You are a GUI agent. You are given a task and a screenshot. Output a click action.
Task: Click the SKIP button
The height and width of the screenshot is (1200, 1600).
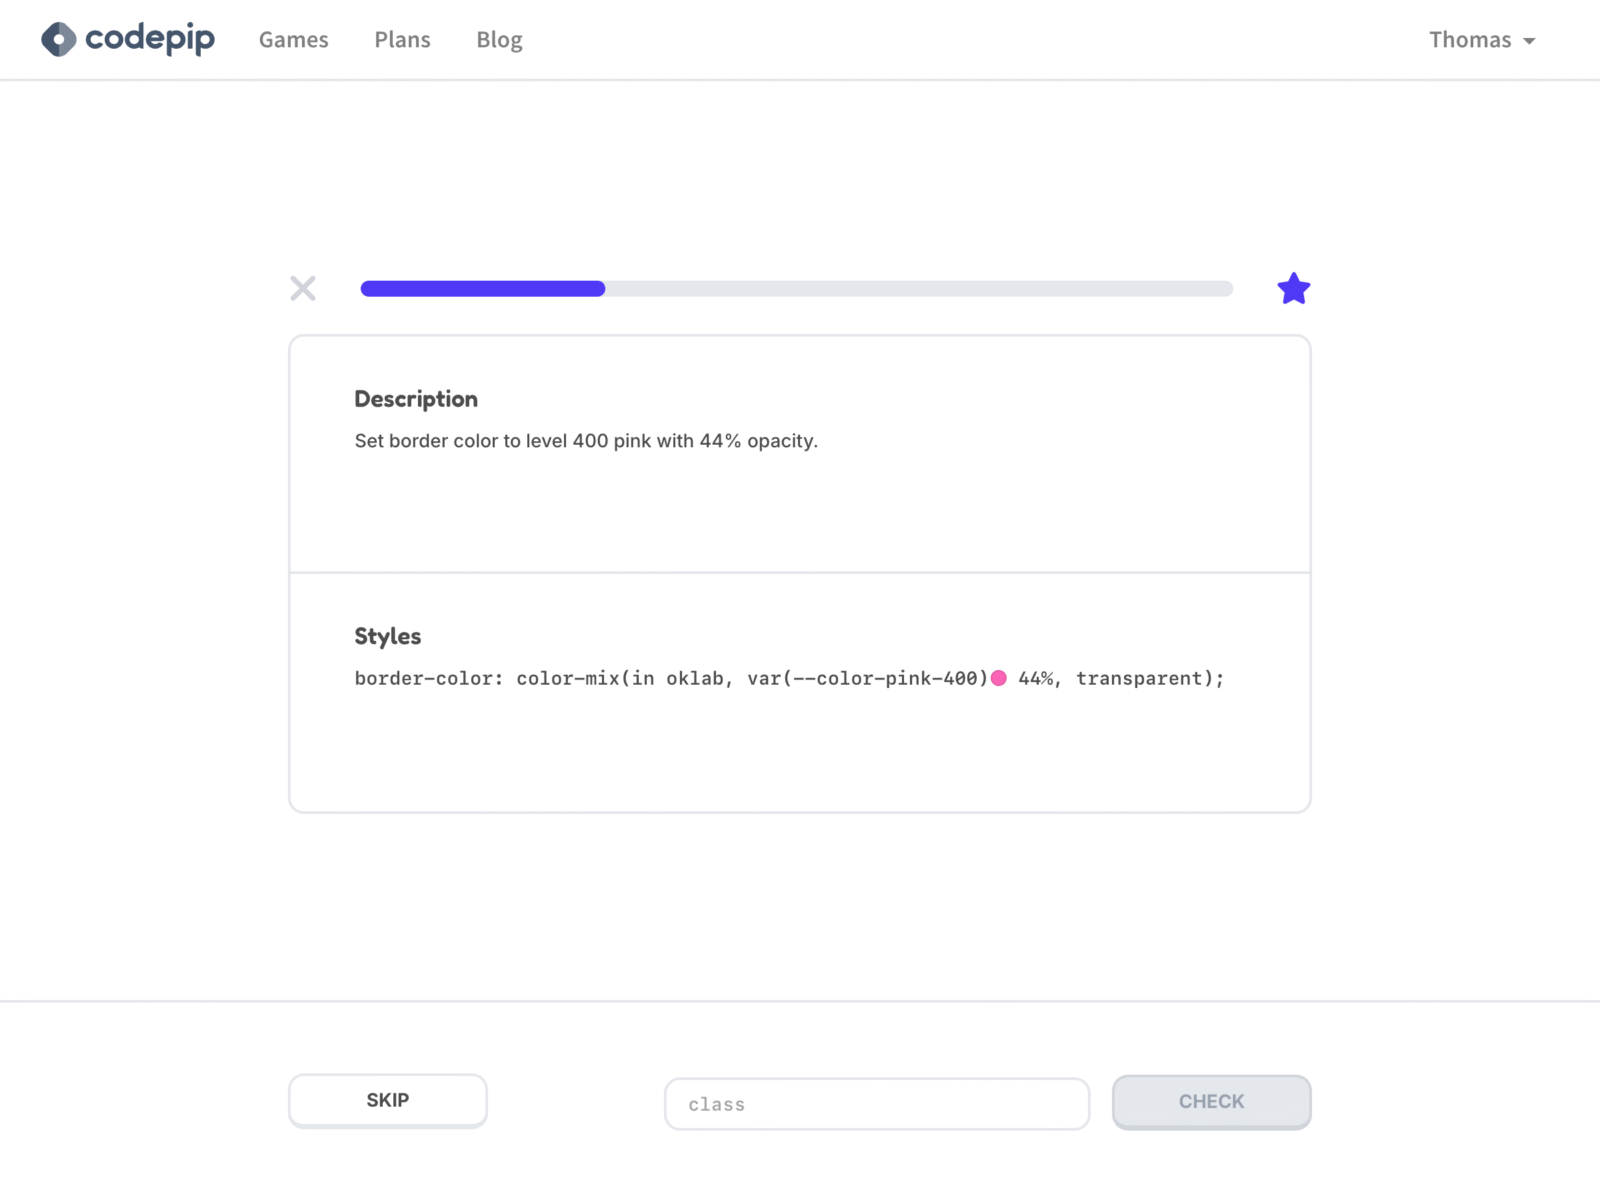pyautogui.click(x=388, y=1101)
